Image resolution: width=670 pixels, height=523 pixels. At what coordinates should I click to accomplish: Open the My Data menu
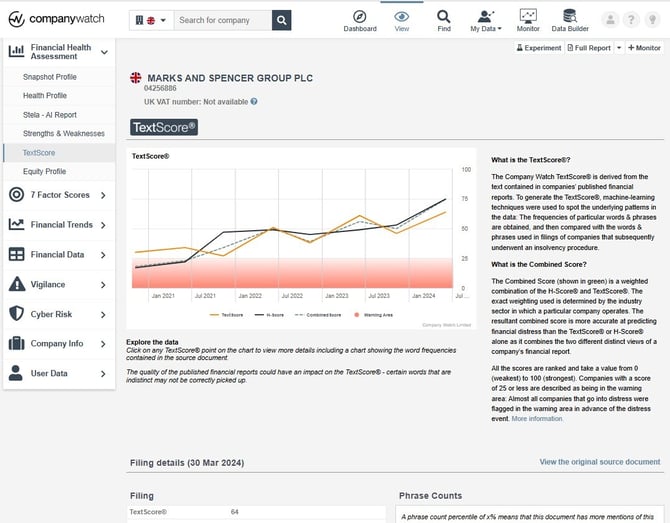click(x=486, y=21)
